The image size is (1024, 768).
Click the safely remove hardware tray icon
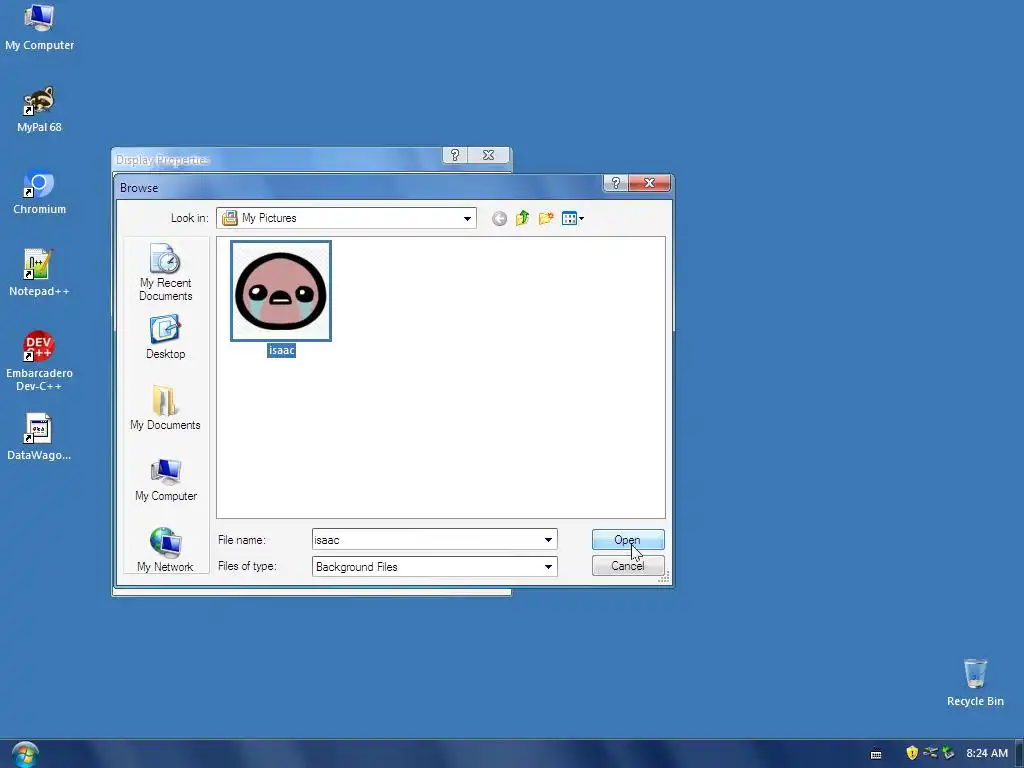pyautogui.click(x=948, y=753)
